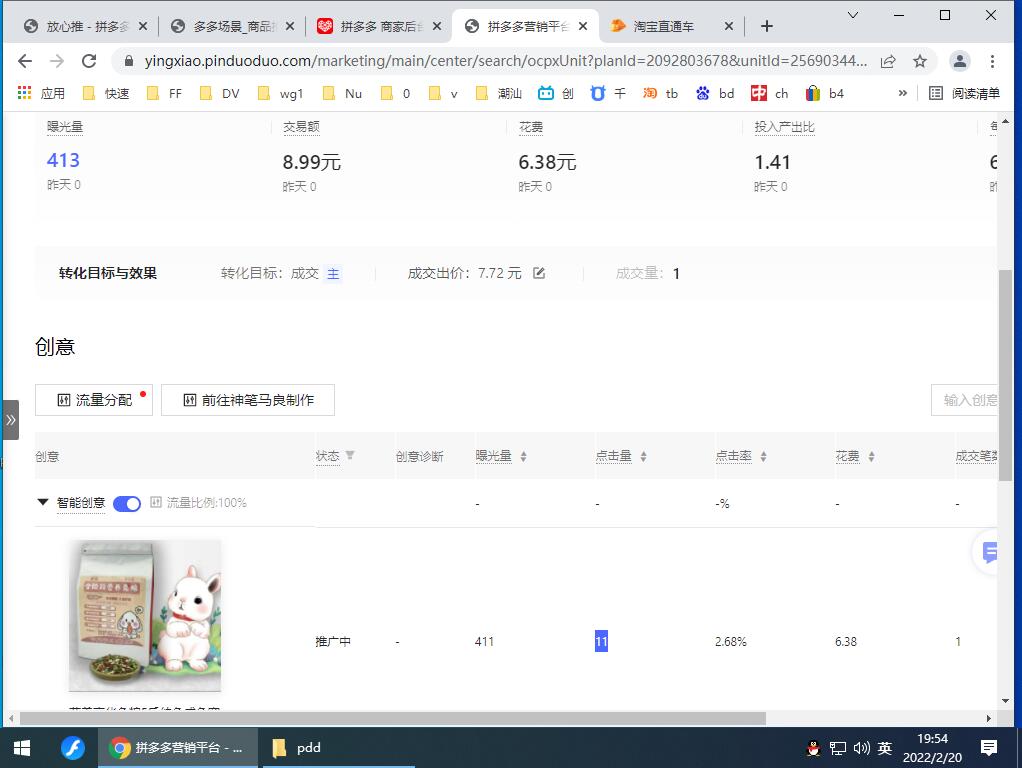1022x768 pixels.
Task: Open the Nu bookmark folder
Action: (343, 93)
